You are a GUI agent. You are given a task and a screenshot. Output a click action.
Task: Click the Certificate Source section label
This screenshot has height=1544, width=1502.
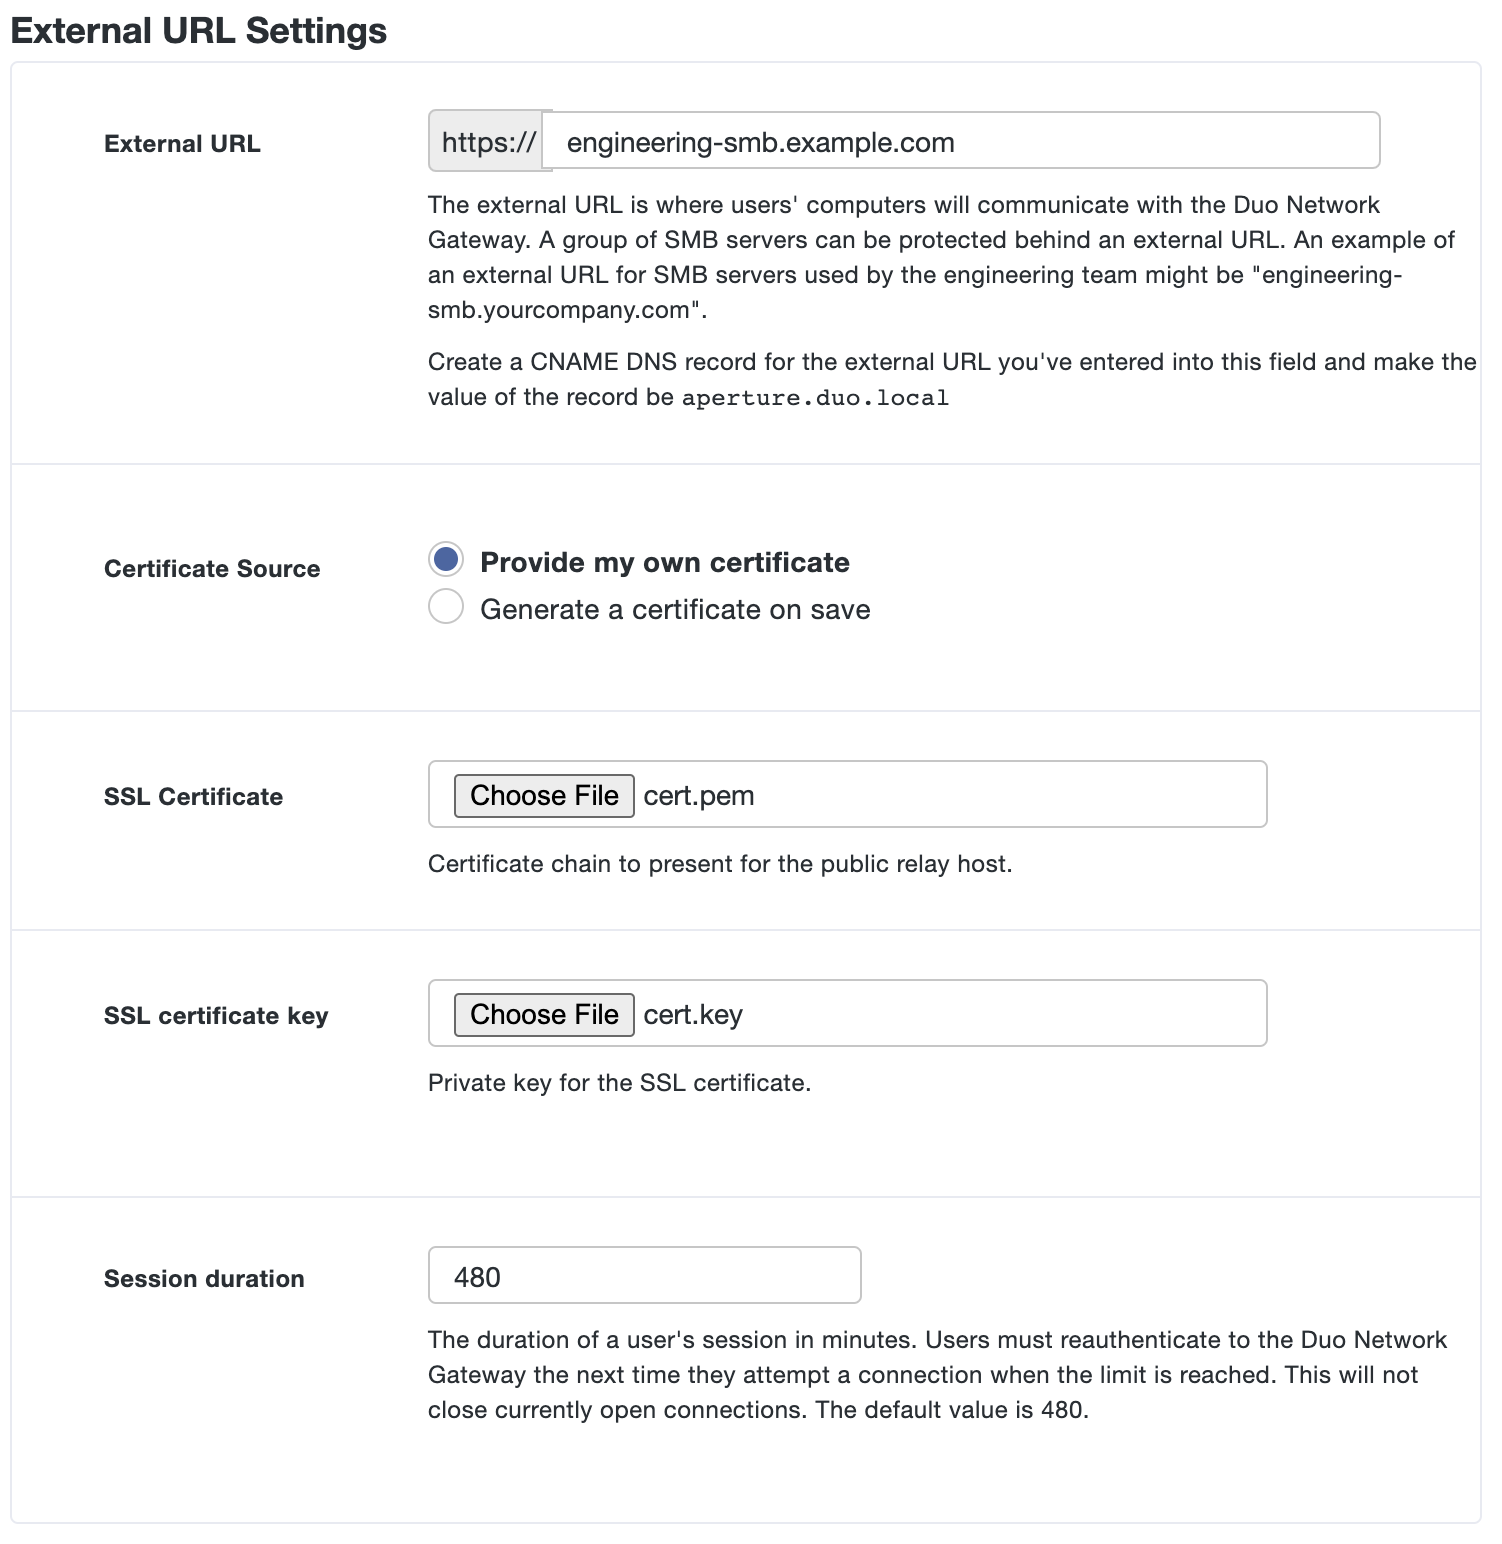click(211, 568)
